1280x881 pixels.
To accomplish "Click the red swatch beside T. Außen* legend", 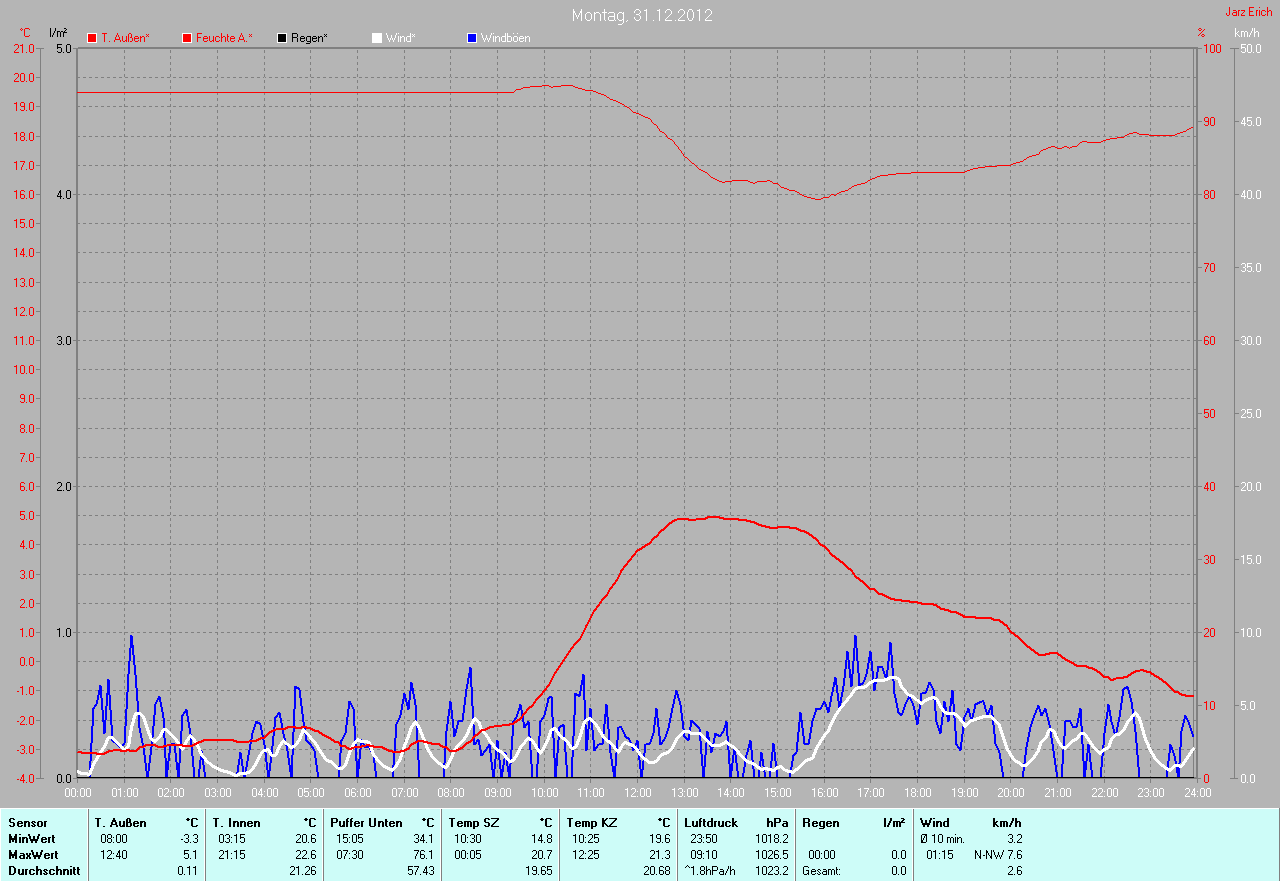I will tap(93, 38).
